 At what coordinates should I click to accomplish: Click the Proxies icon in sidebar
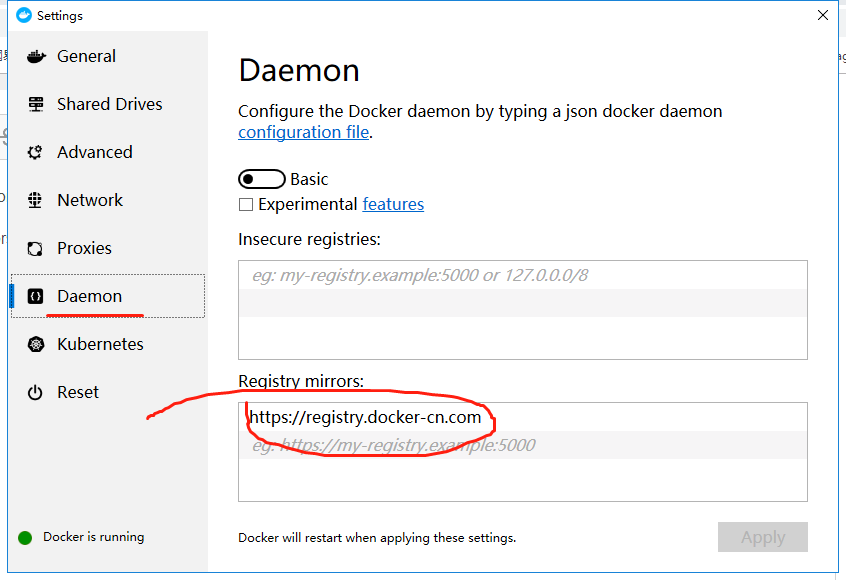point(35,248)
